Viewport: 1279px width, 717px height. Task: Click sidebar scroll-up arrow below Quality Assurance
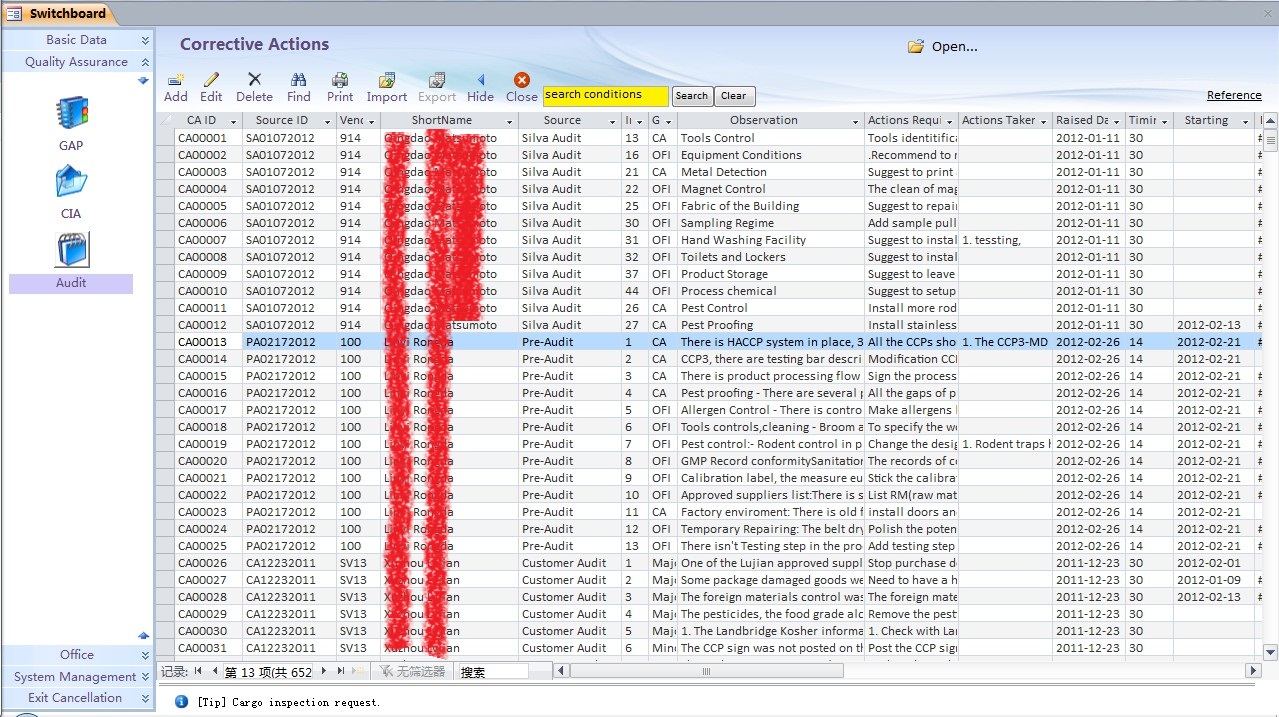pyautogui.click(x=143, y=81)
